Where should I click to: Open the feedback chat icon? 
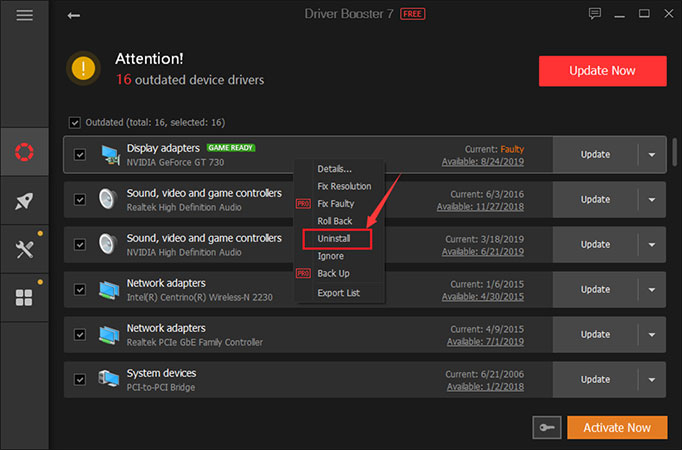(x=595, y=14)
